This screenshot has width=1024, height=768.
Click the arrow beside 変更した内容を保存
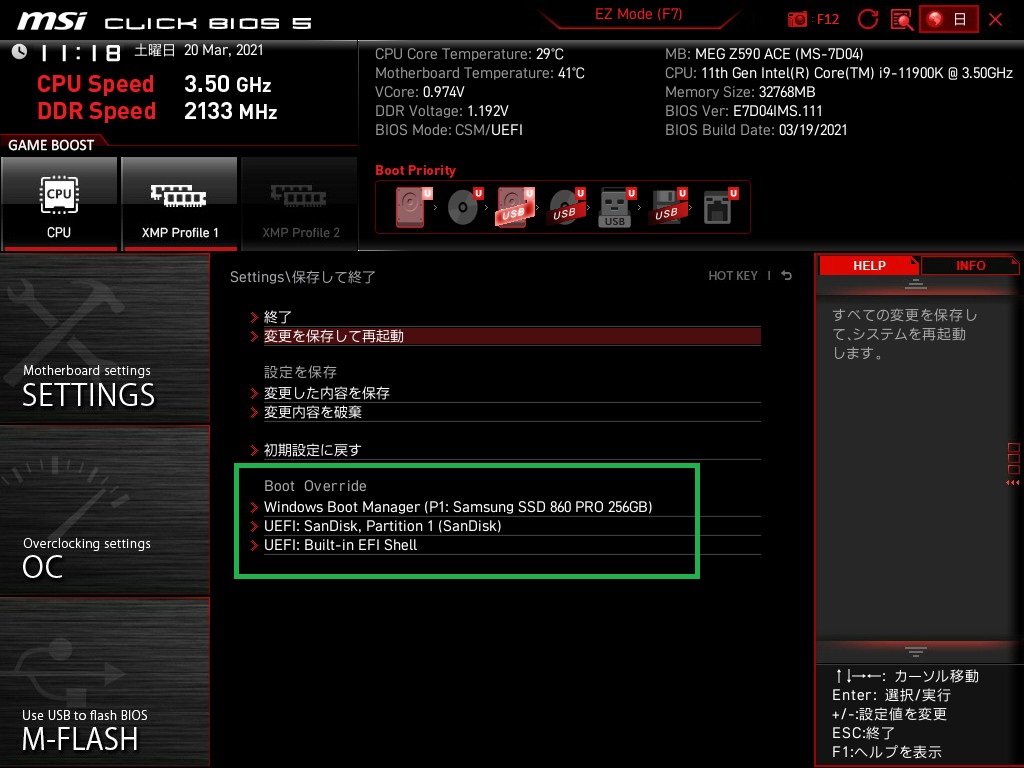(x=254, y=393)
